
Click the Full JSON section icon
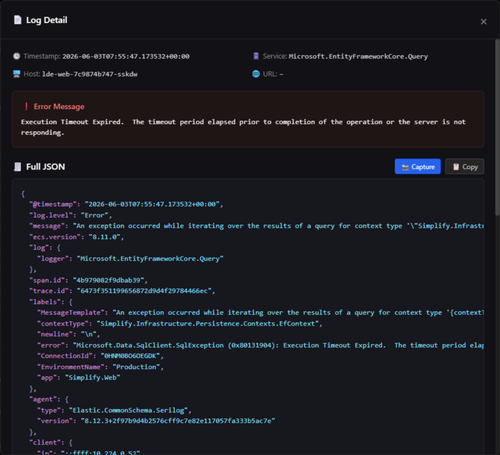[17, 167]
